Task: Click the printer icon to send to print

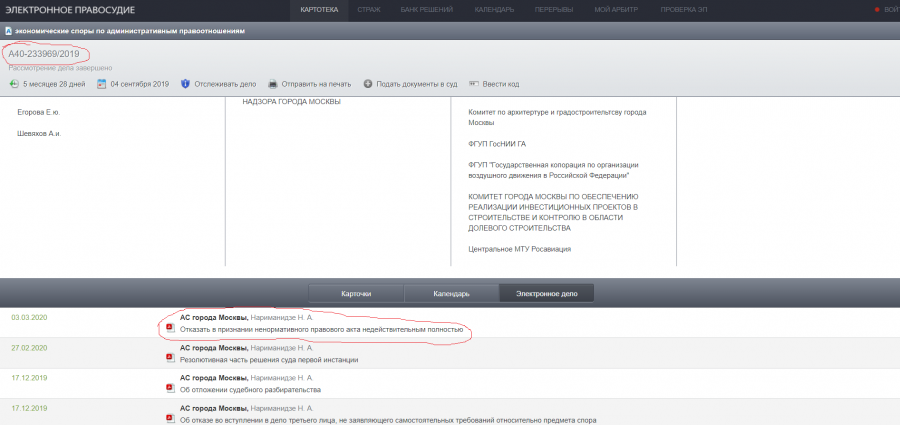Action: pyautogui.click(x=273, y=84)
